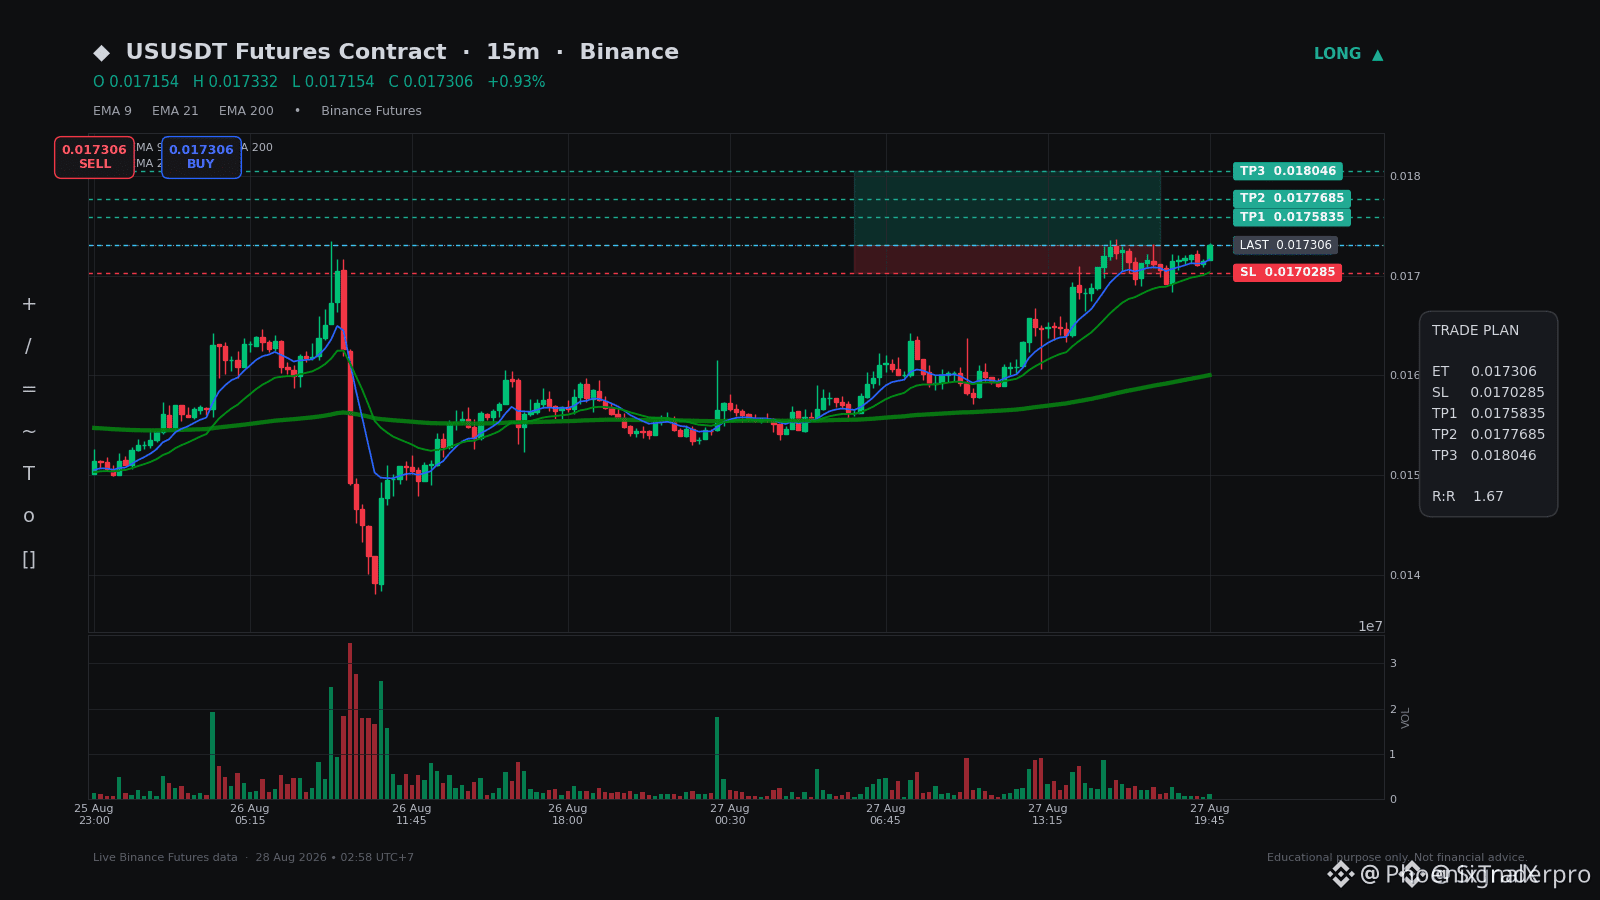
Task: Click the R:R 1.67 ratio row
Action: point(1468,497)
